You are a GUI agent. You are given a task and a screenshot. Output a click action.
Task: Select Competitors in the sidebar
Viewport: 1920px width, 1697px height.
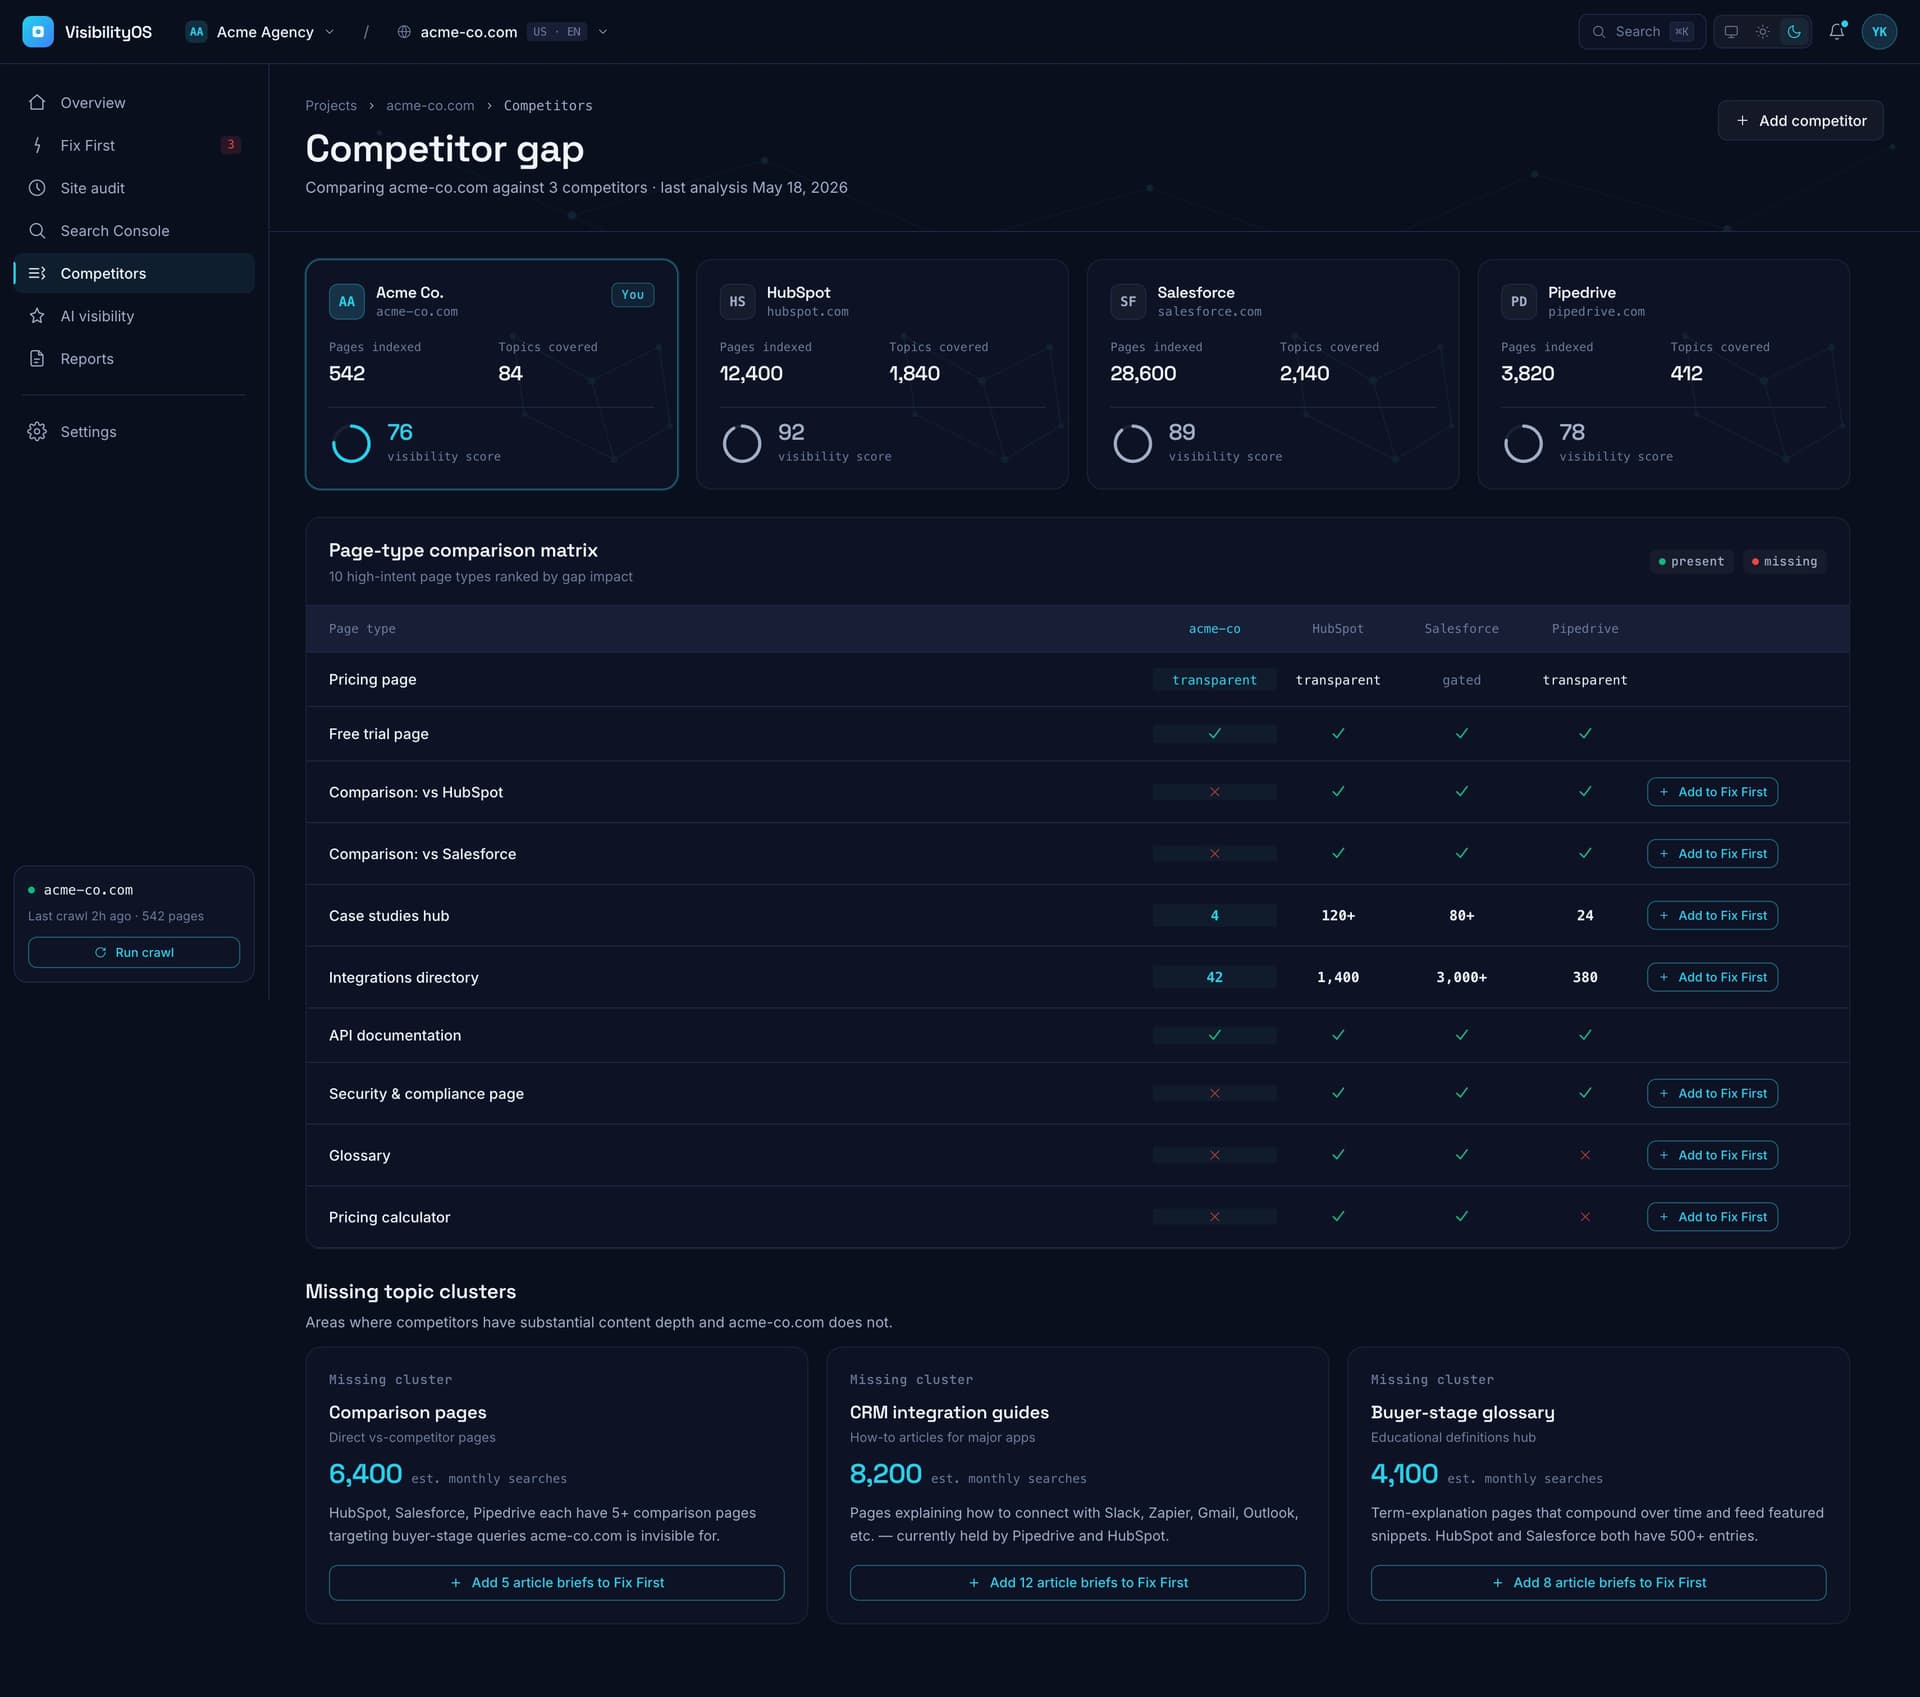tap(134, 274)
